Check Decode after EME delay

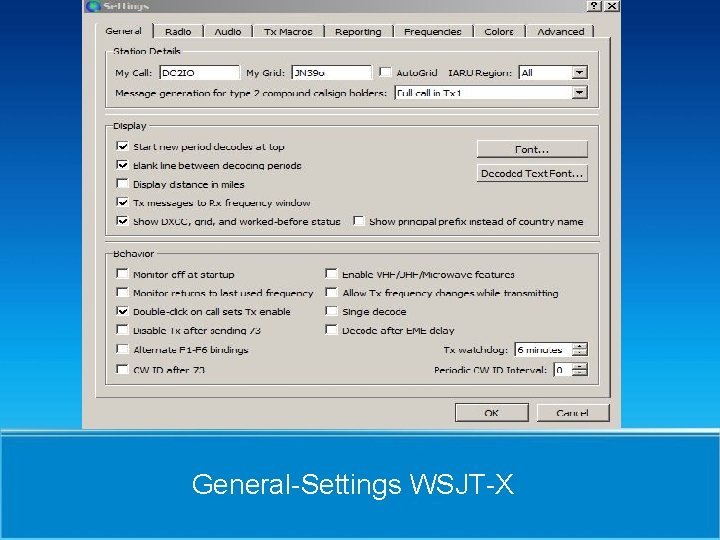pos(331,330)
